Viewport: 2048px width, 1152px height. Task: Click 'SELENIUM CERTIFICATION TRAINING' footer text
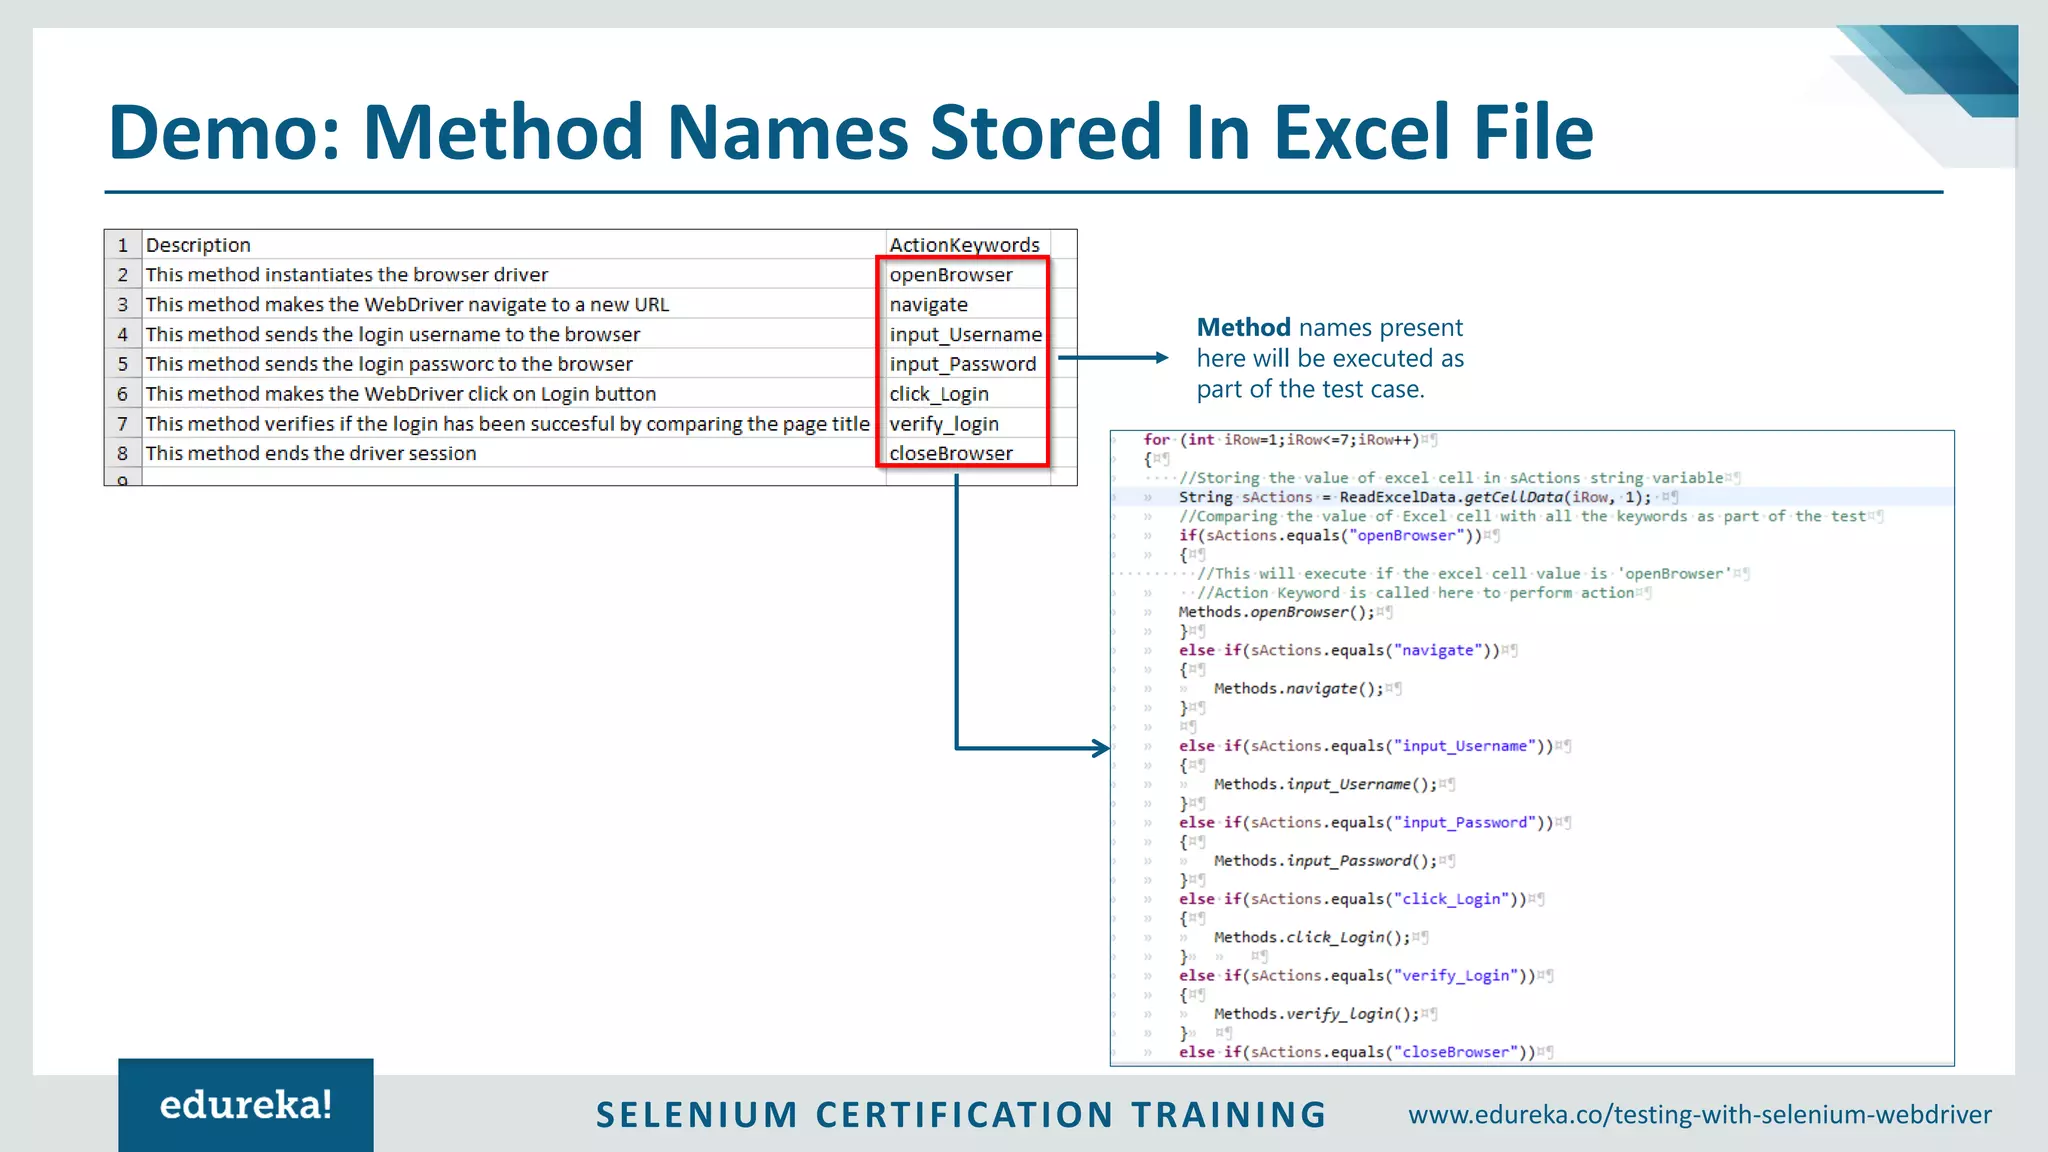(x=961, y=1114)
